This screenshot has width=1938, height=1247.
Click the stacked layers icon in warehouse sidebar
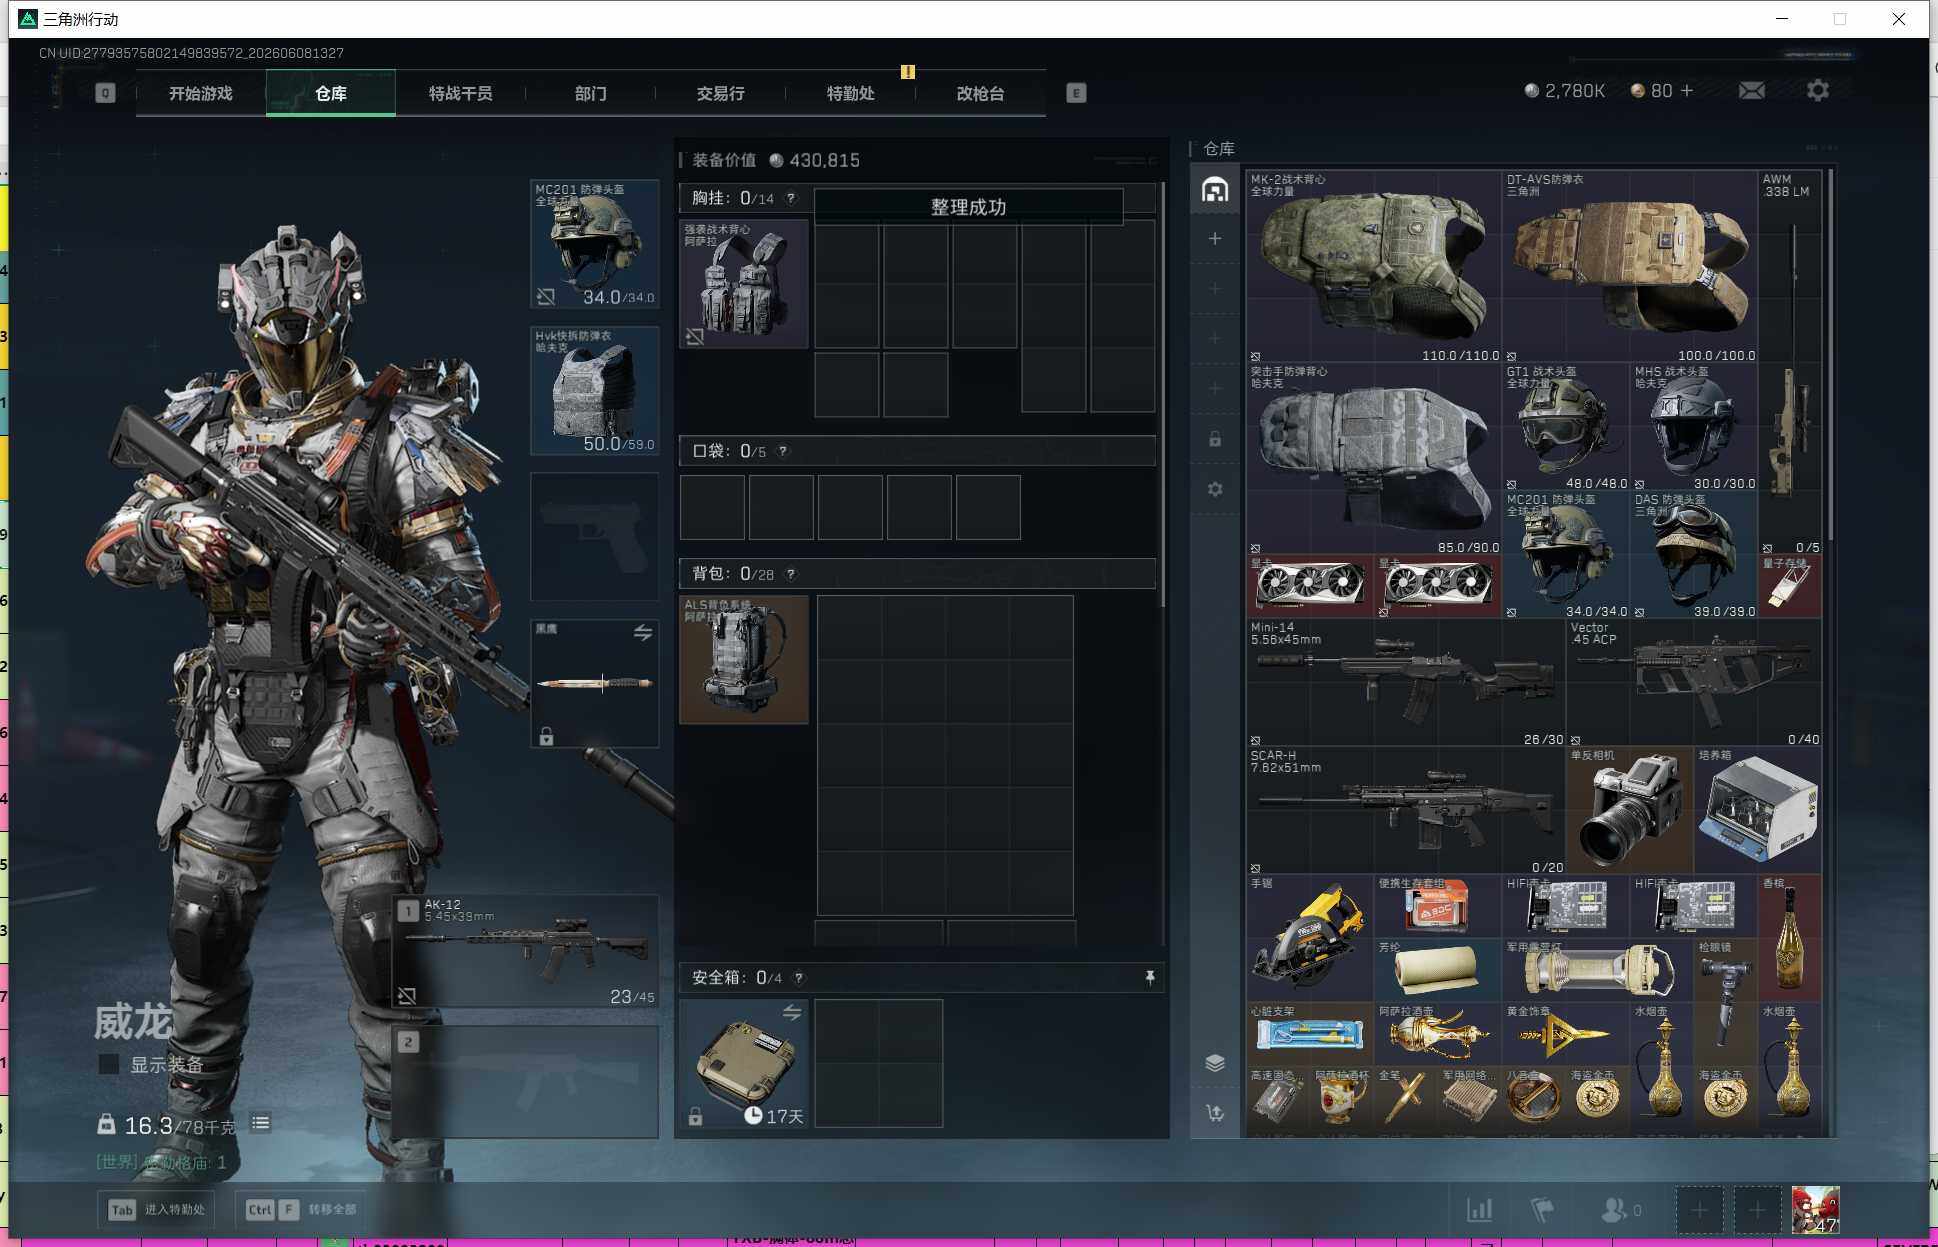pos(1215,1063)
